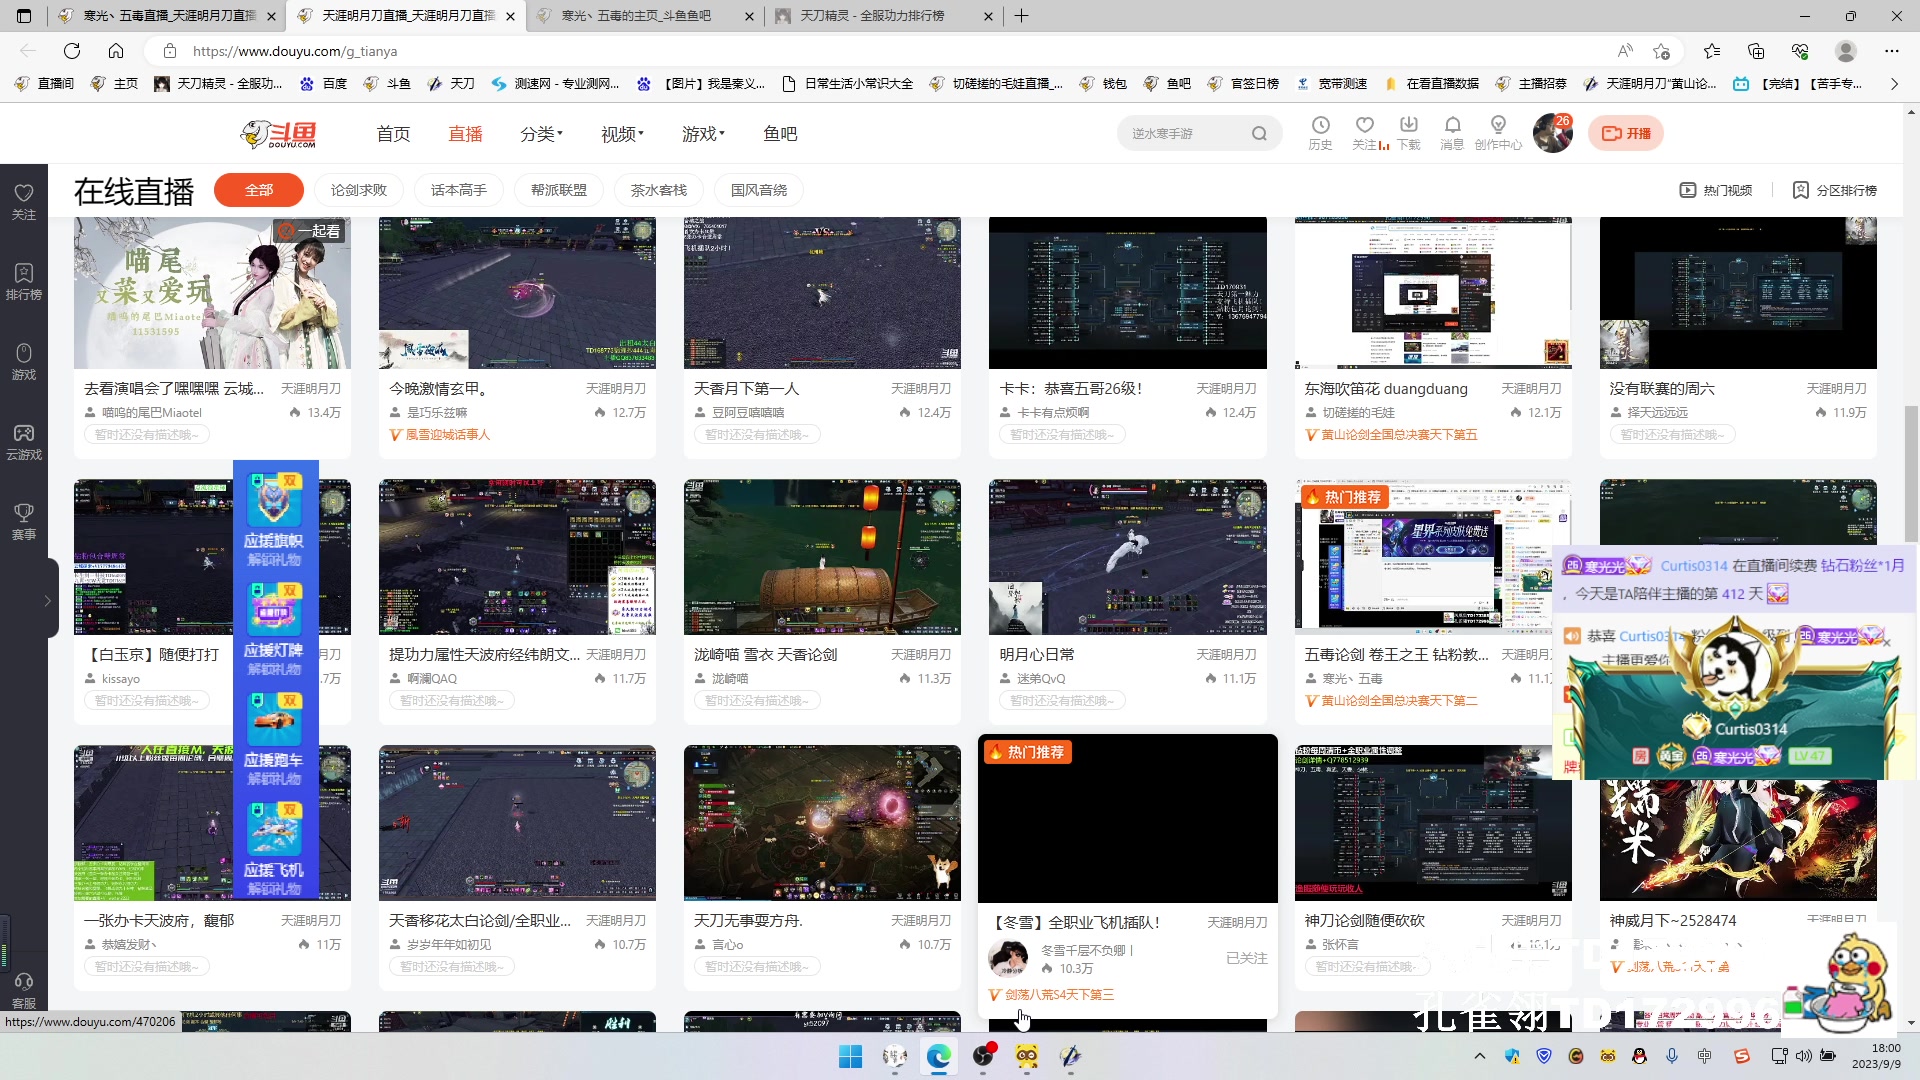The image size is (1920, 1080).
Task: Open 热门视频 link
Action: click(x=1716, y=190)
